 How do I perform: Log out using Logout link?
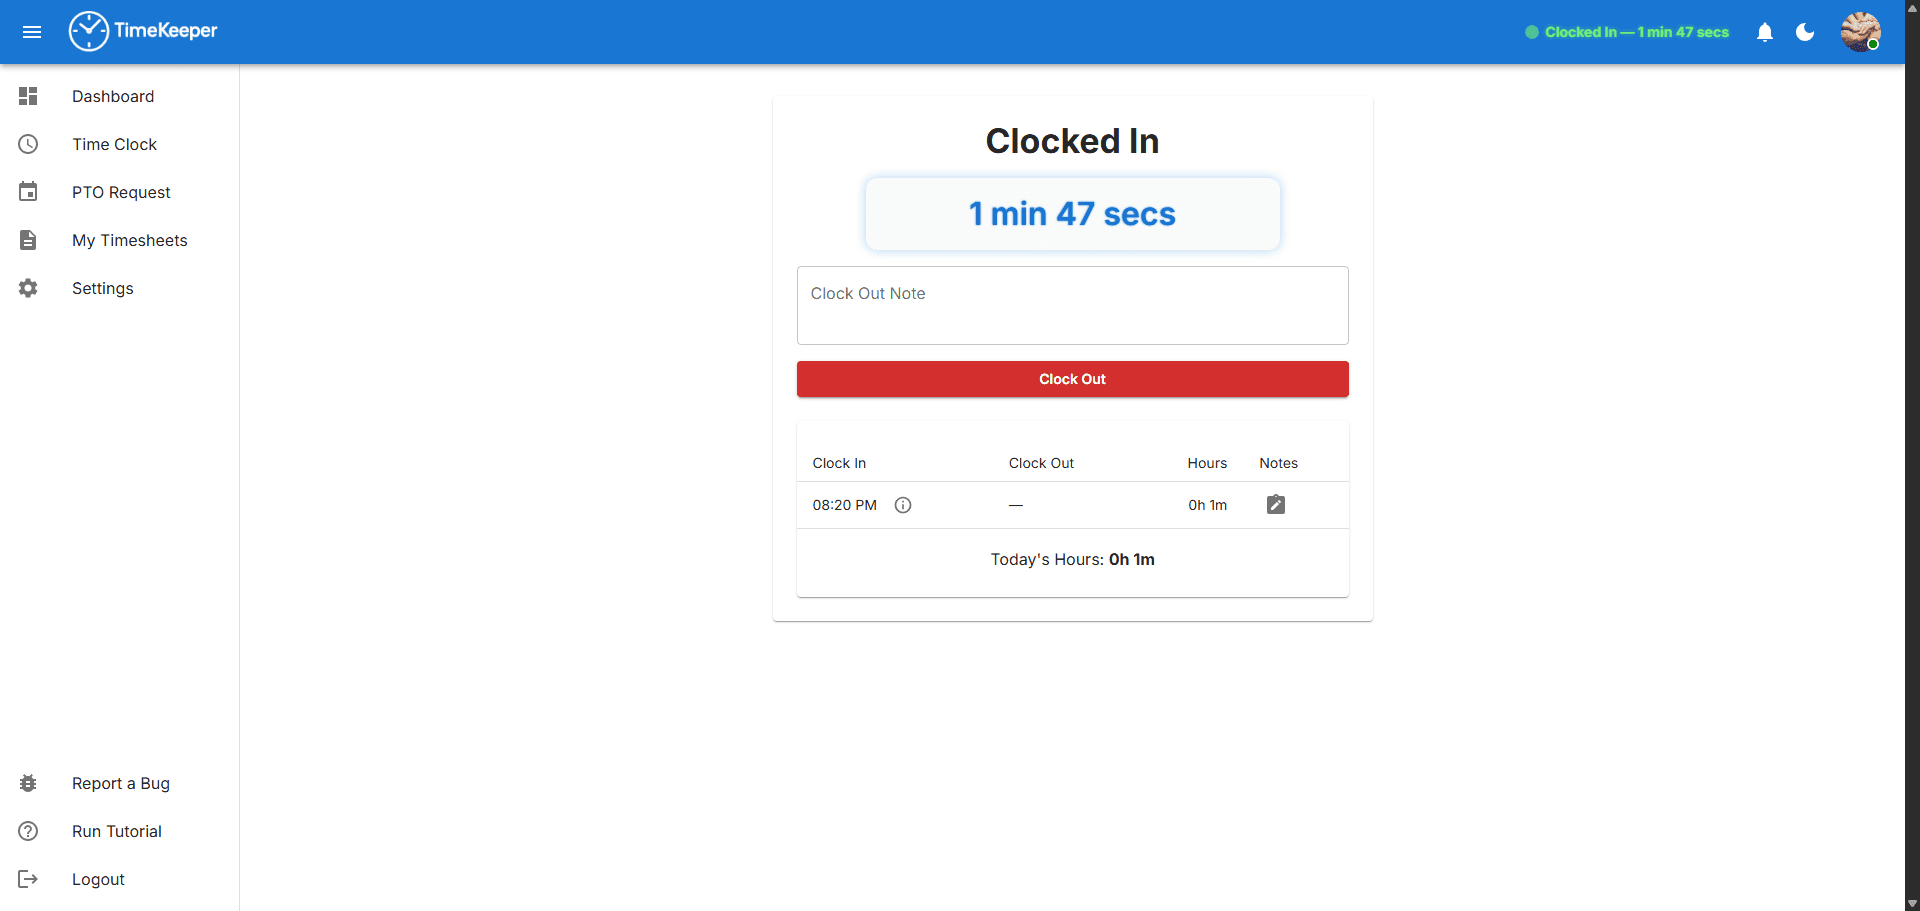tap(98, 879)
